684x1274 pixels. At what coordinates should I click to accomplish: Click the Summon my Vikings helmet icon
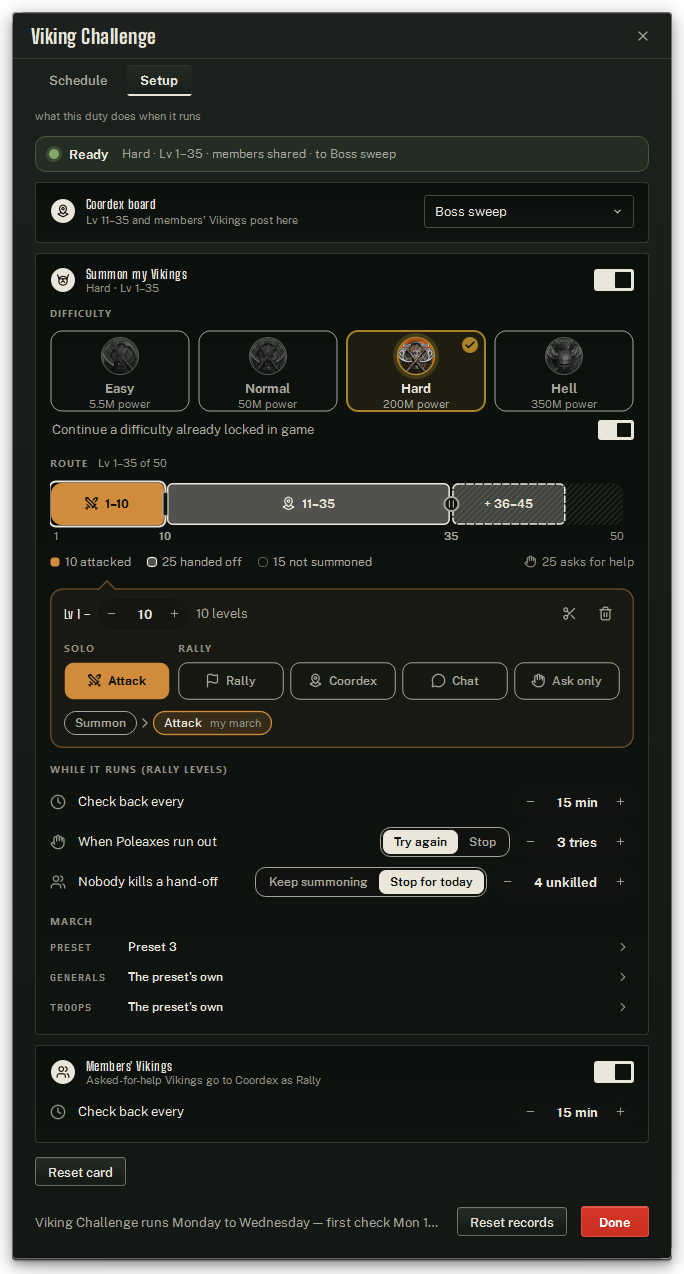[64, 280]
